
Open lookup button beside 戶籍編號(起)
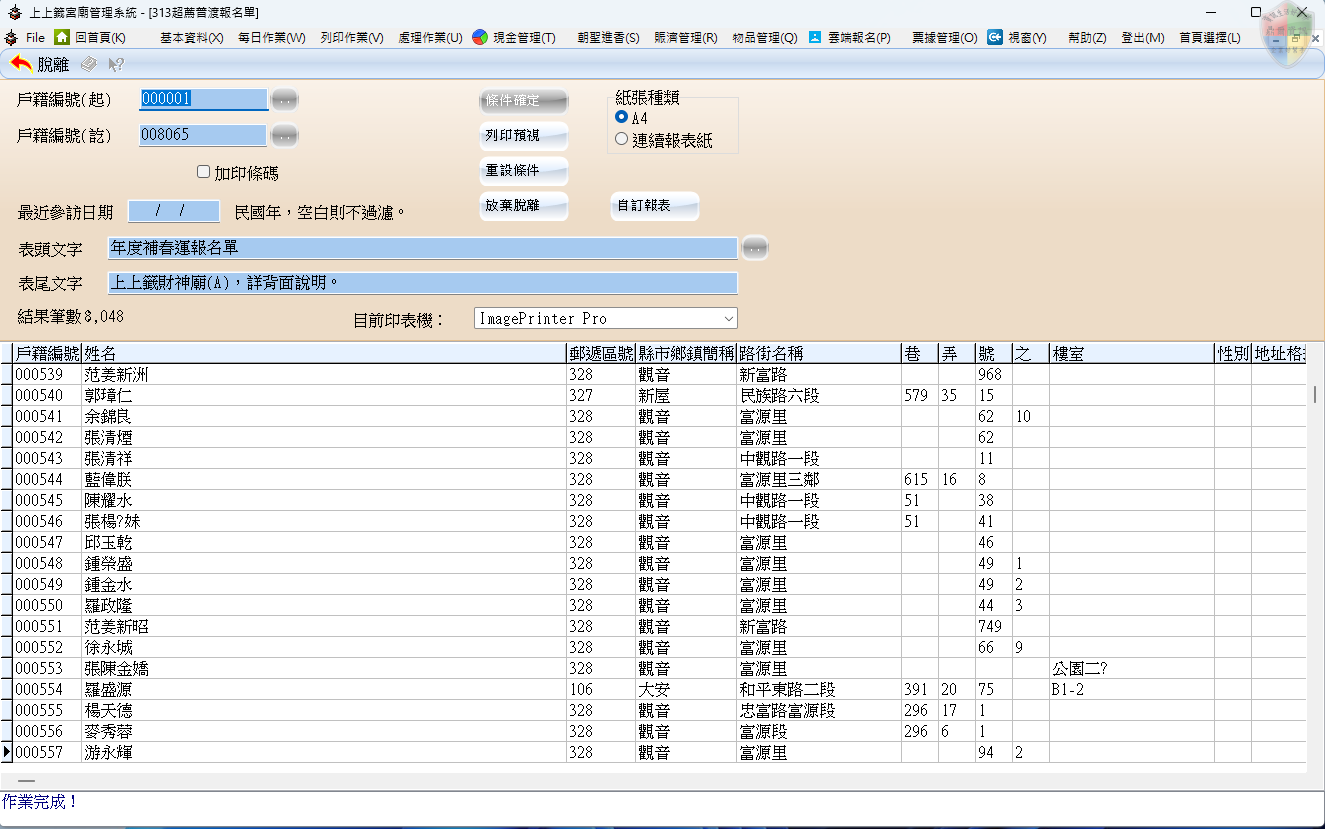click(285, 99)
